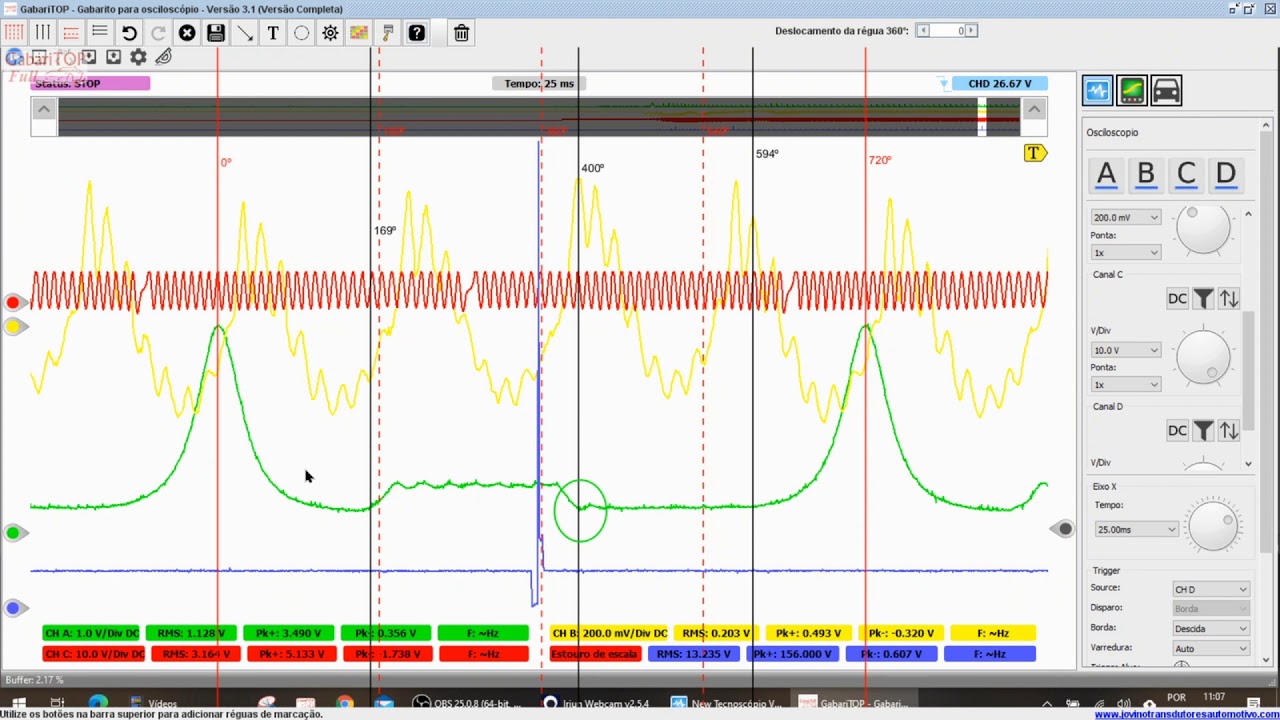Screen dimensions: 1280x720
Task: Click the export up-arrow tray icon
Action: (x=113, y=57)
